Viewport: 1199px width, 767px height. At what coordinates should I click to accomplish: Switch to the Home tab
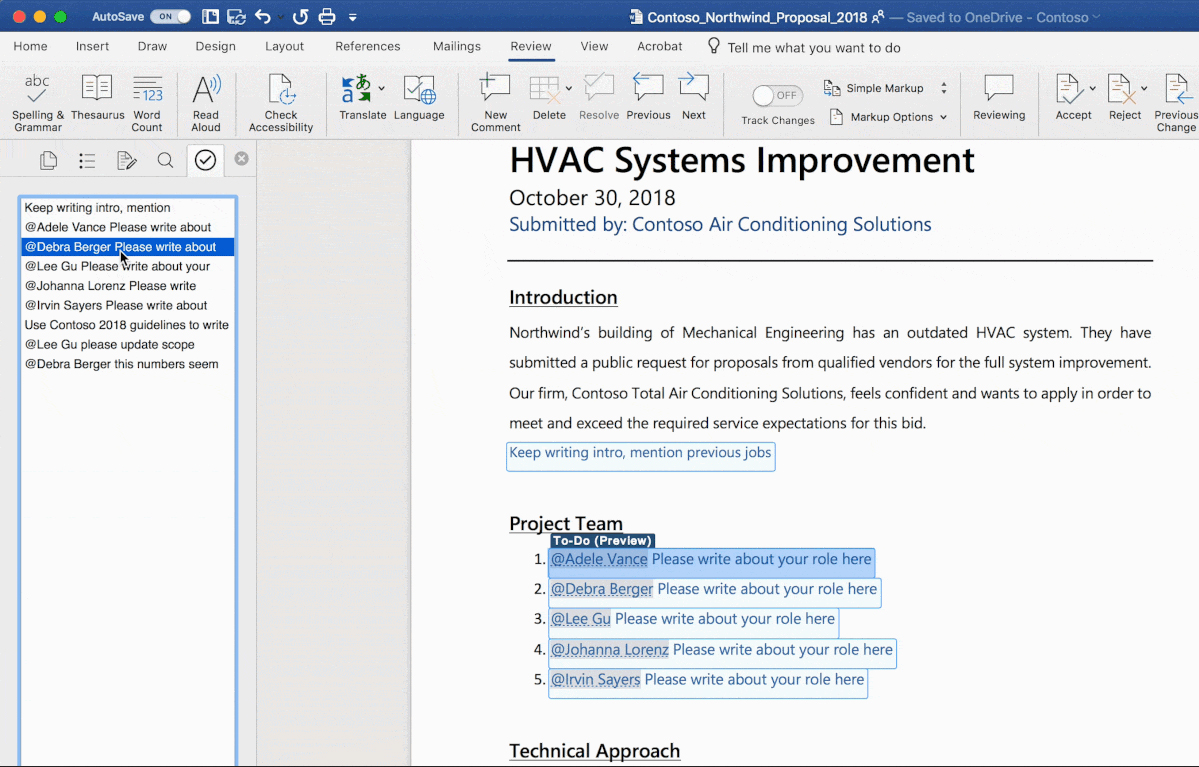point(31,47)
